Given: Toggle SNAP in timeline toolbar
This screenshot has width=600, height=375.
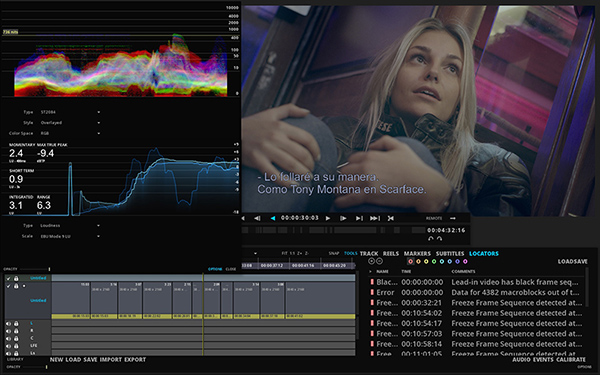Looking at the screenshot, I should (334, 253).
